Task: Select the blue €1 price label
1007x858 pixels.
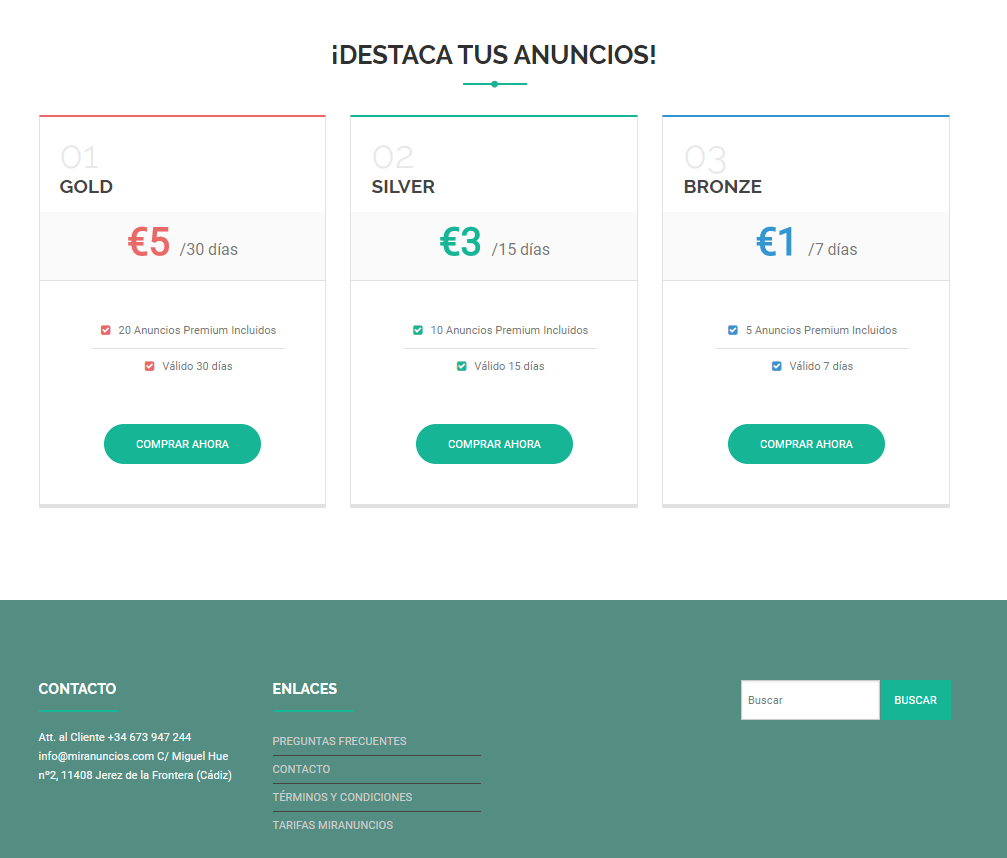Action: point(776,242)
